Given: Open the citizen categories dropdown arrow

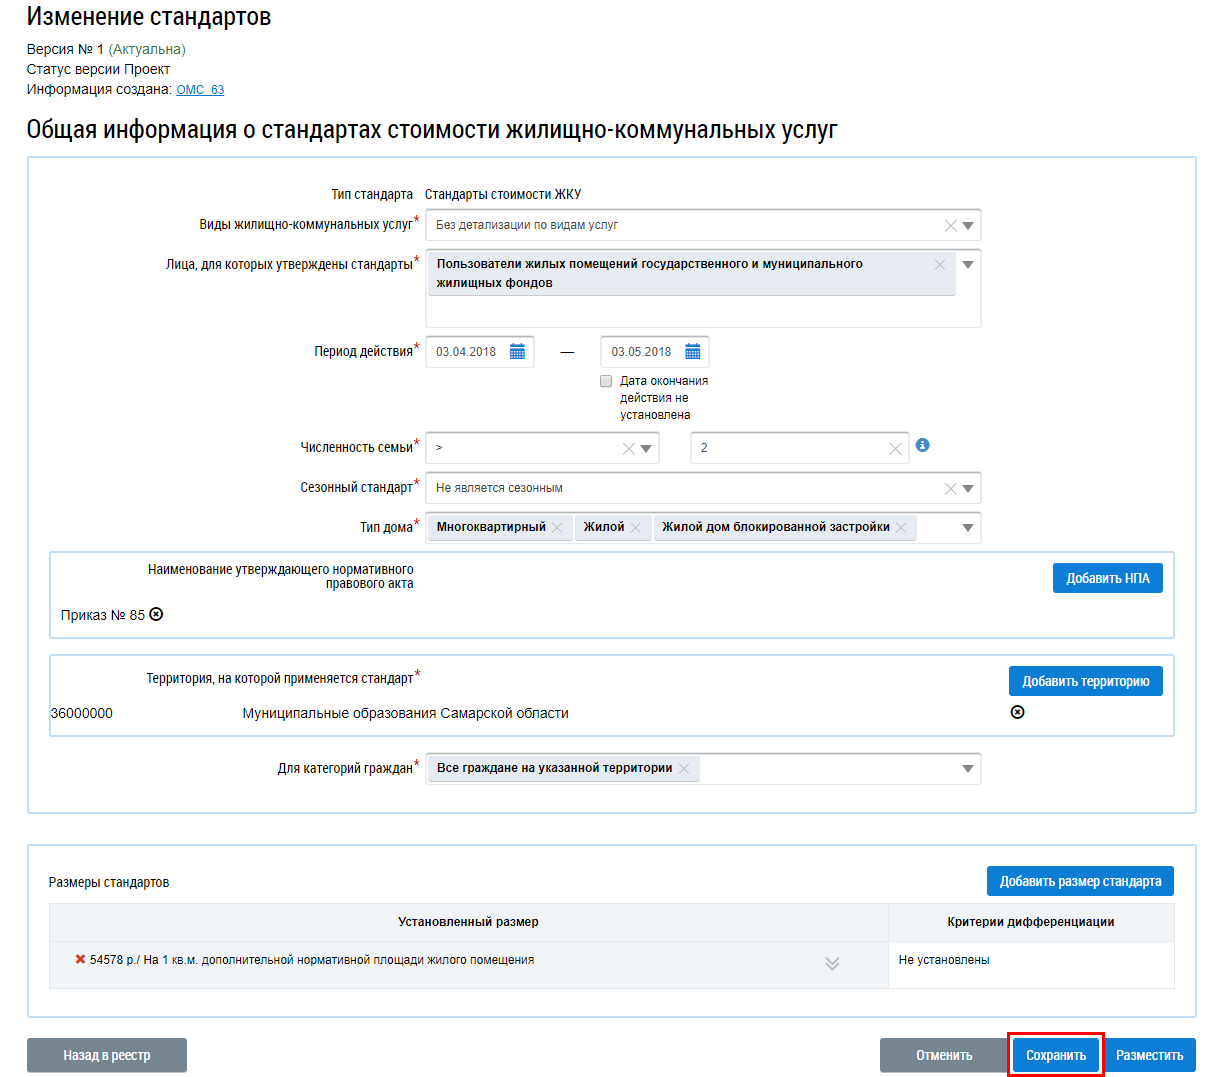Looking at the screenshot, I should [968, 769].
